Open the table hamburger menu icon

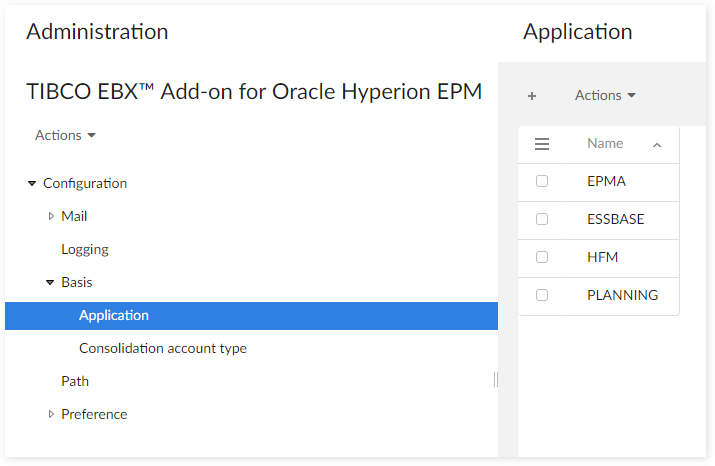pyautogui.click(x=542, y=144)
